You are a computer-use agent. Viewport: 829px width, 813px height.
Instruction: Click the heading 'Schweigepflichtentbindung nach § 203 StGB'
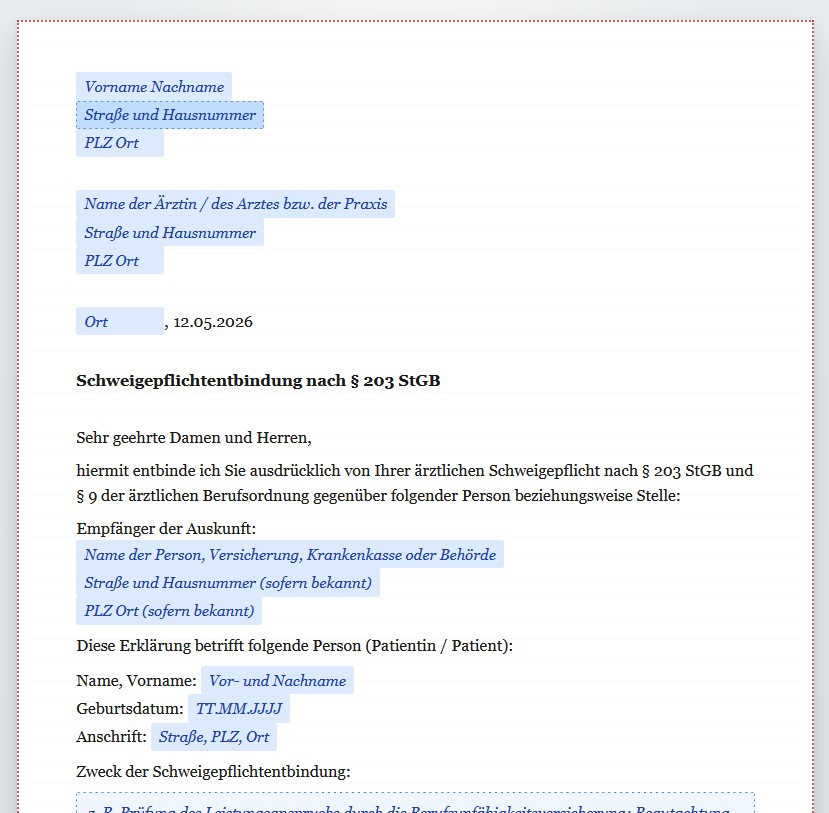click(x=258, y=381)
